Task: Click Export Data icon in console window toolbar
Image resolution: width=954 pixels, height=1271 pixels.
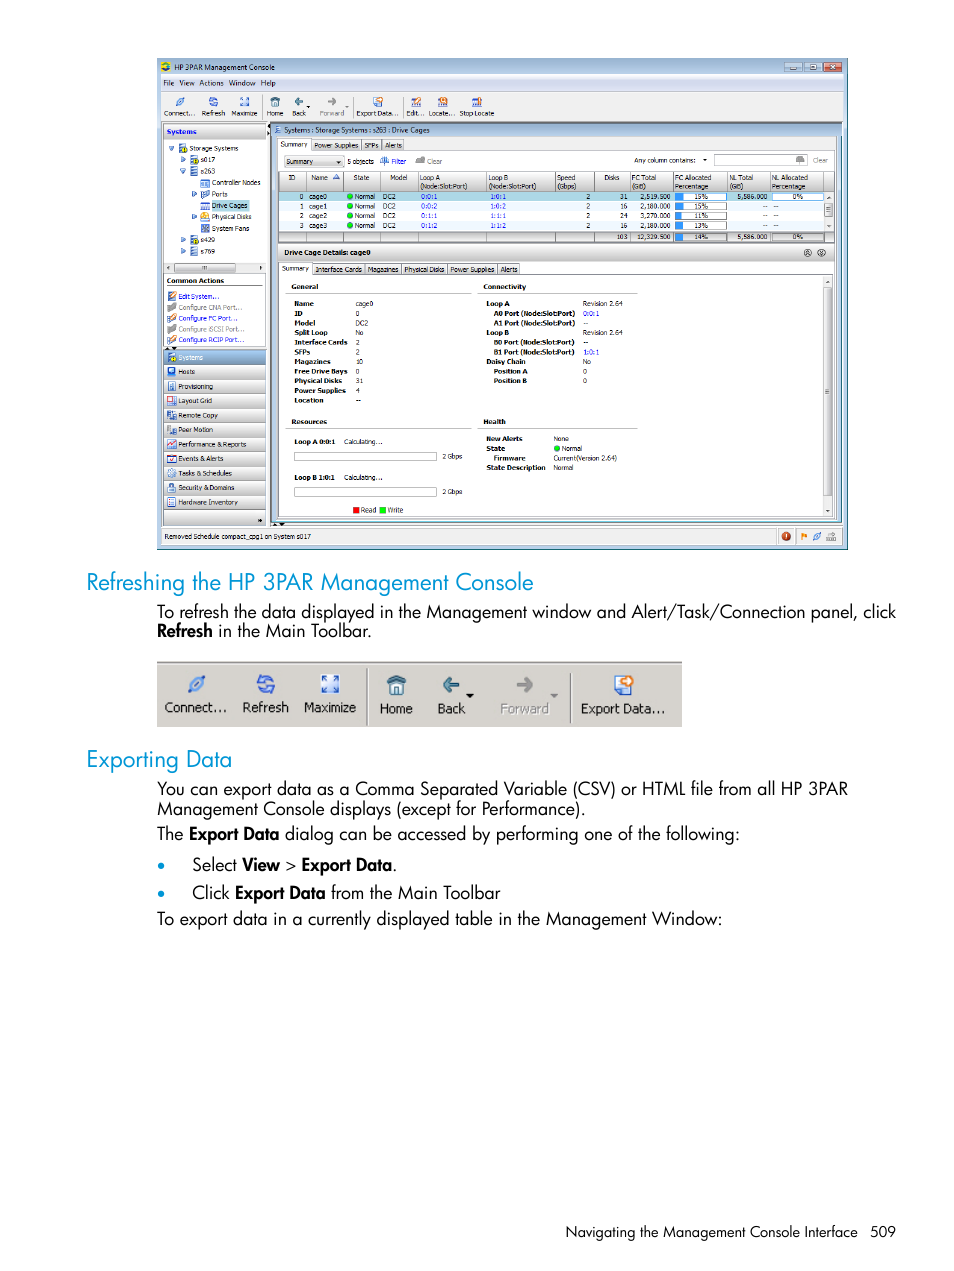Action: [378, 102]
